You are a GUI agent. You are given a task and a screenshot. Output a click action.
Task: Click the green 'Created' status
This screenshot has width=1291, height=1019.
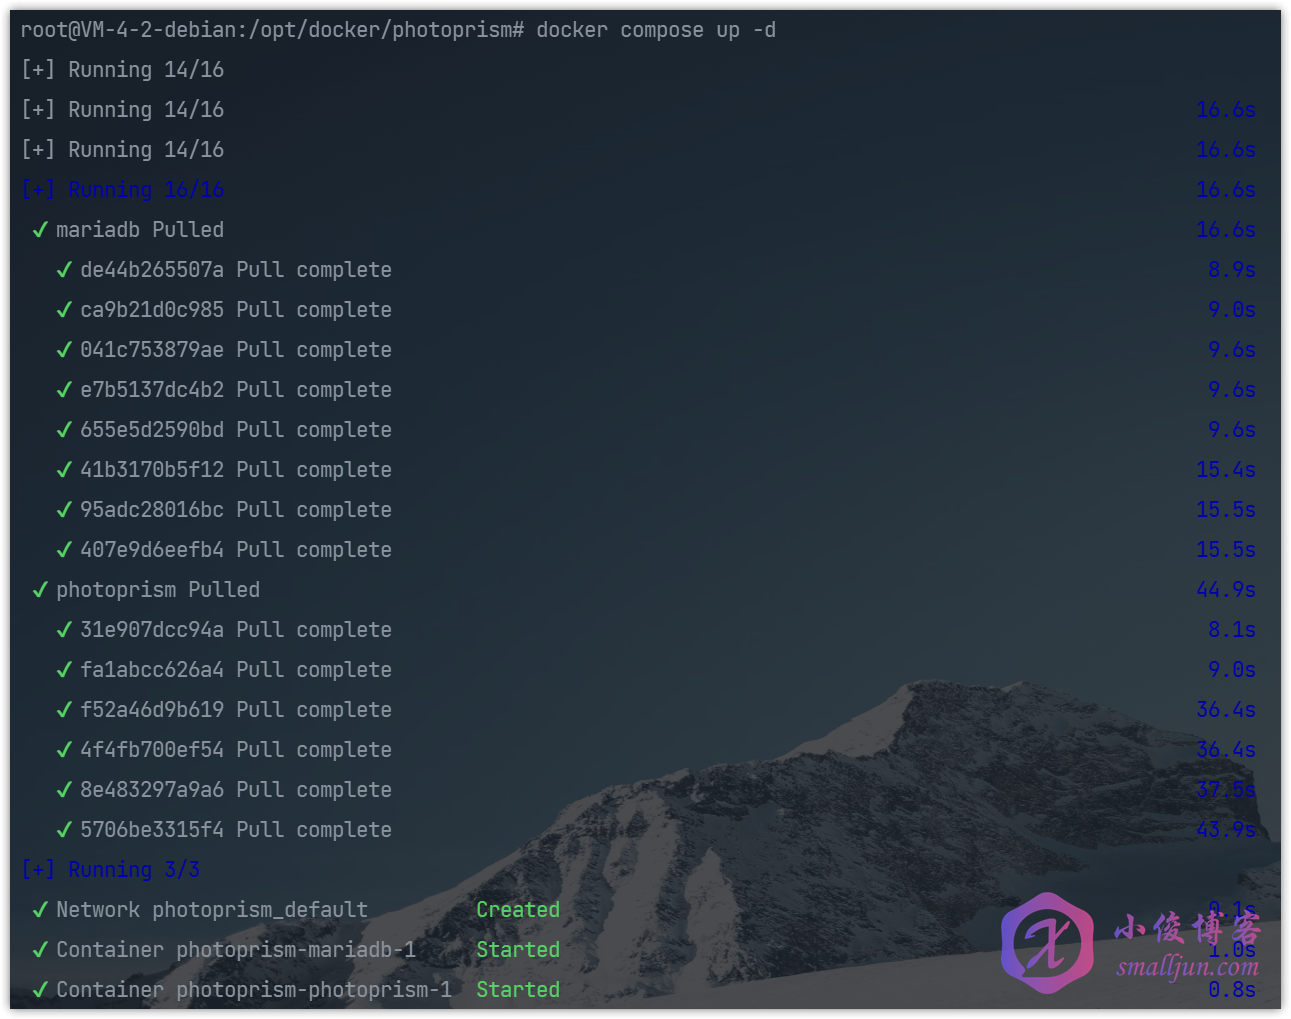coord(518,910)
